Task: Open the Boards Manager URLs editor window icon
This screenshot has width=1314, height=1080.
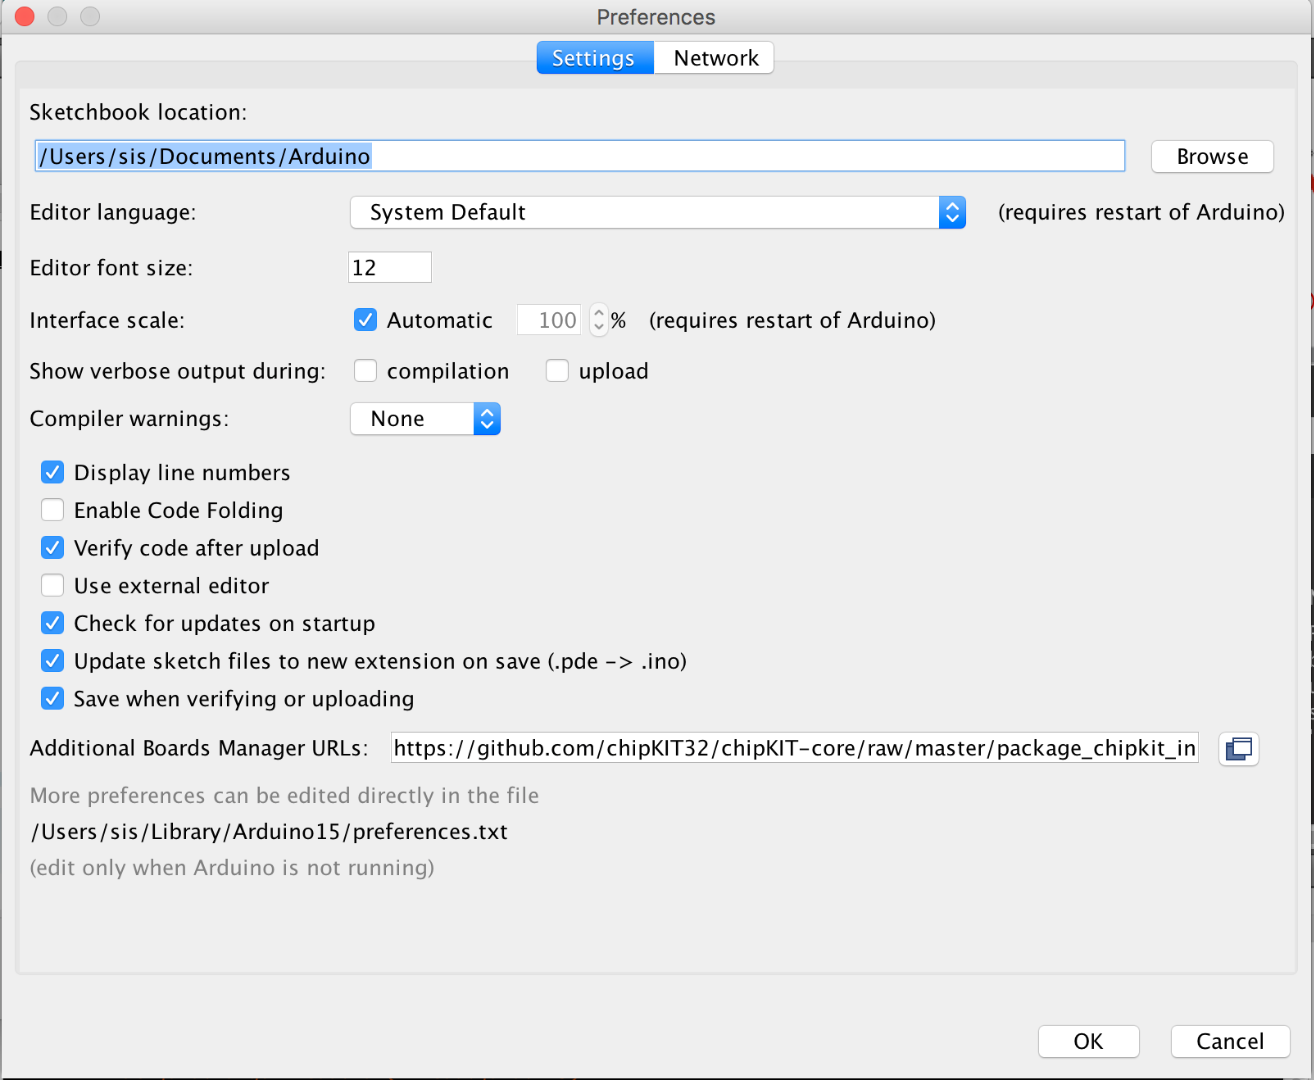Action: (x=1238, y=748)
